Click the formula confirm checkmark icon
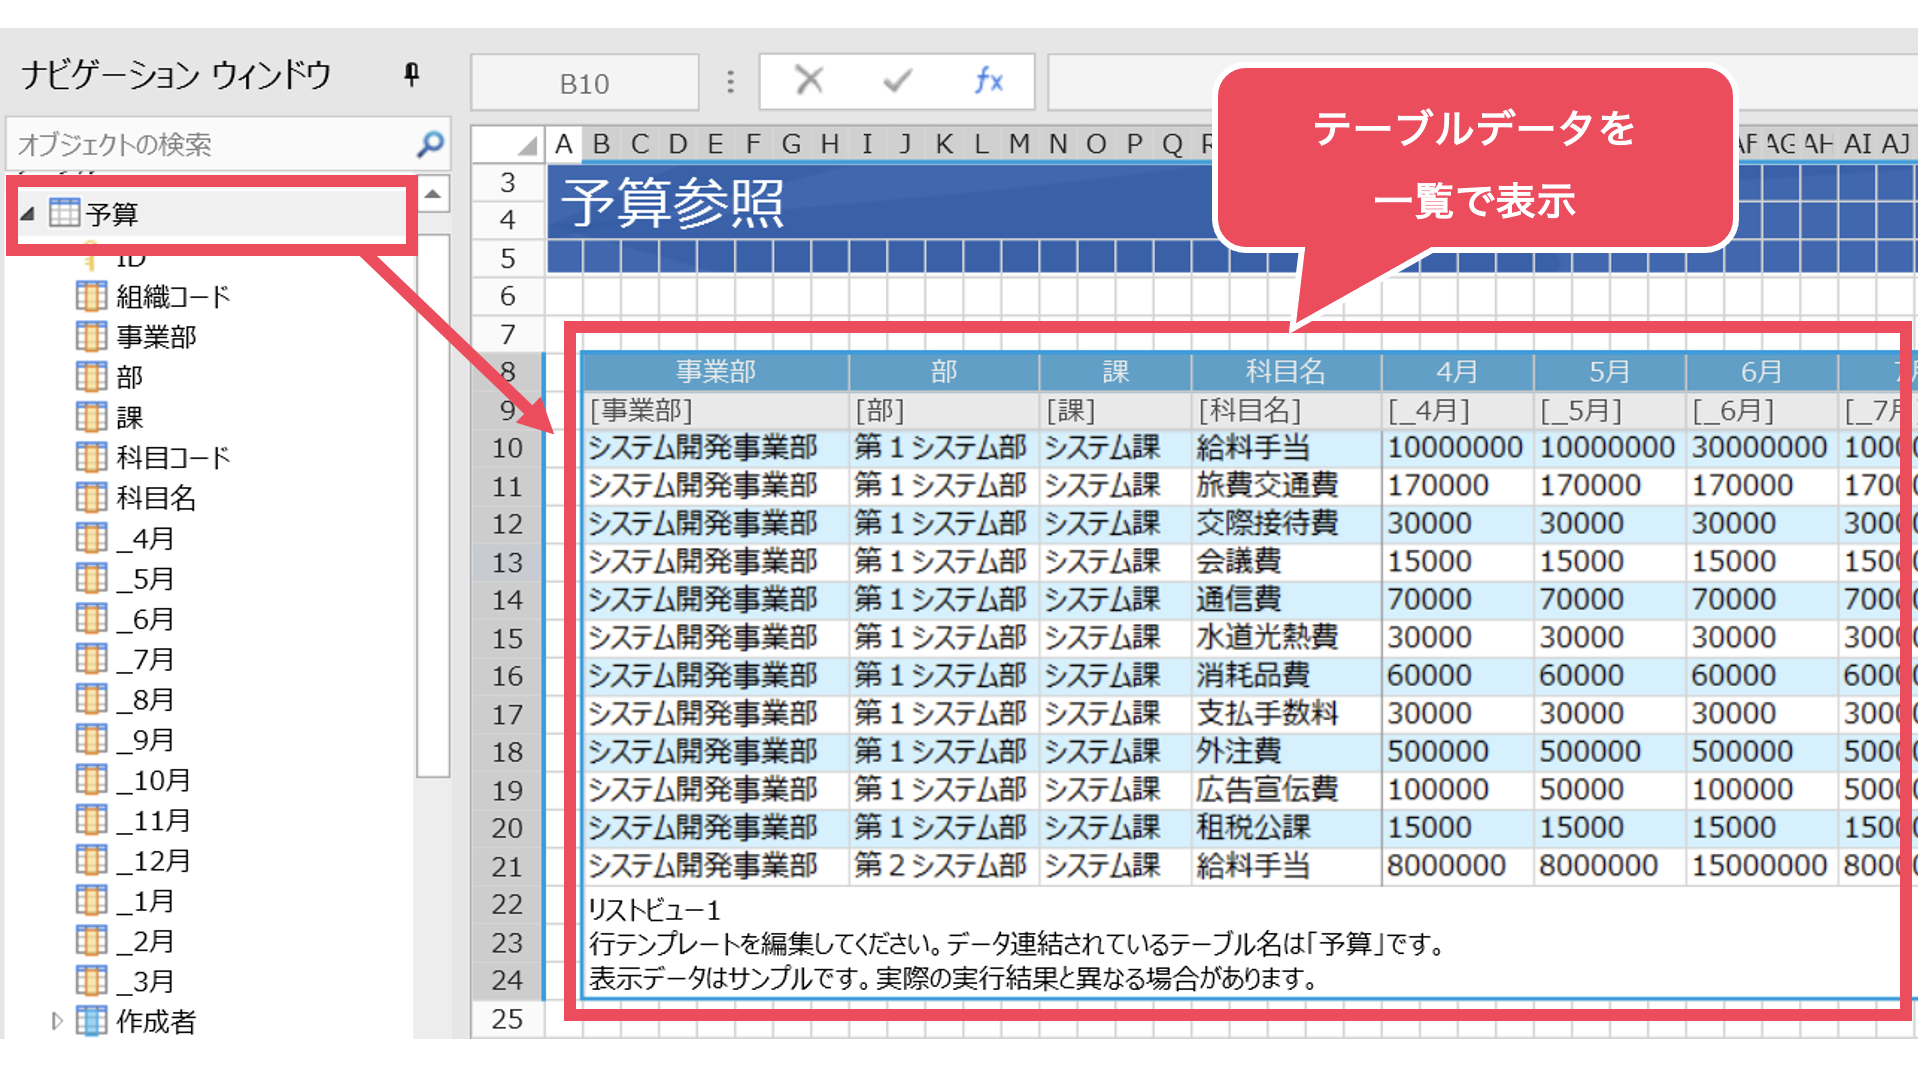Screen dimensions: 1918x1080 pyautogui.click(x=897, y=80)
